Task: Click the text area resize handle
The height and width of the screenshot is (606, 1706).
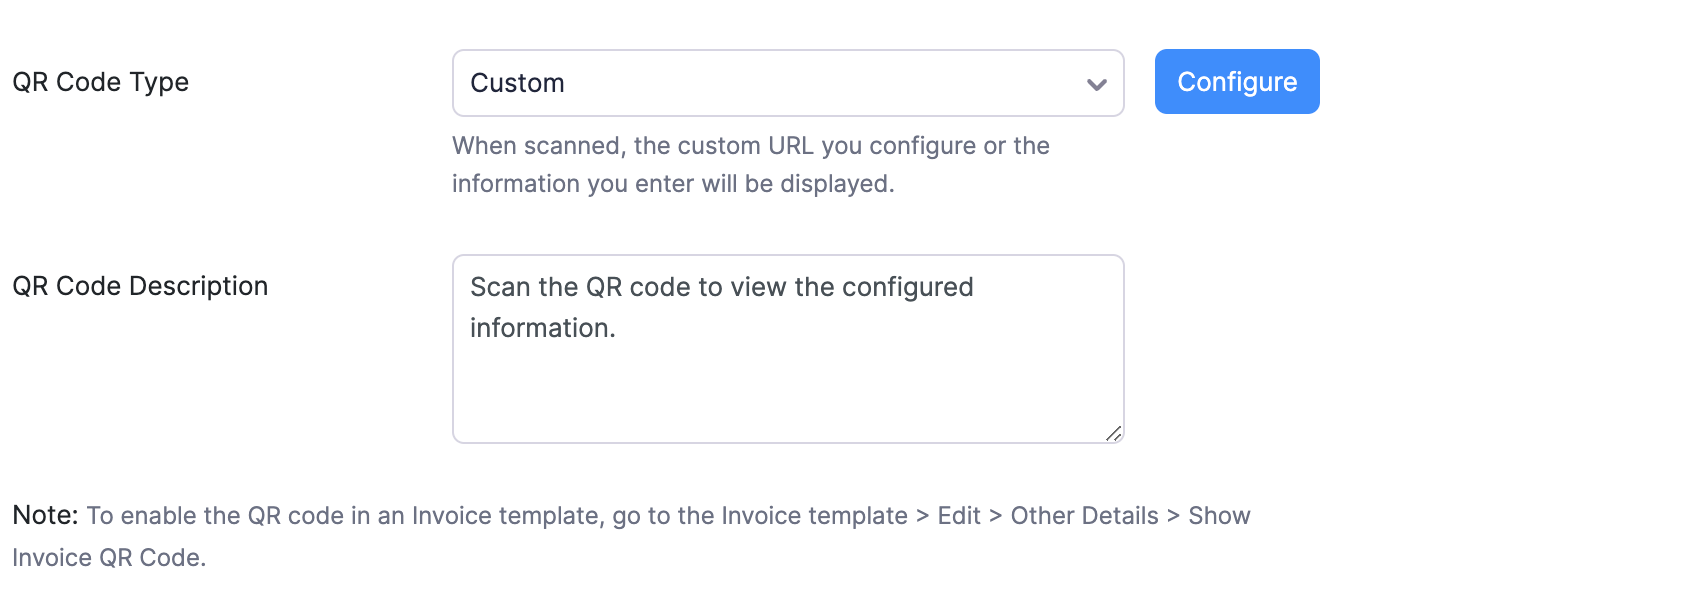Action: 1113,433
